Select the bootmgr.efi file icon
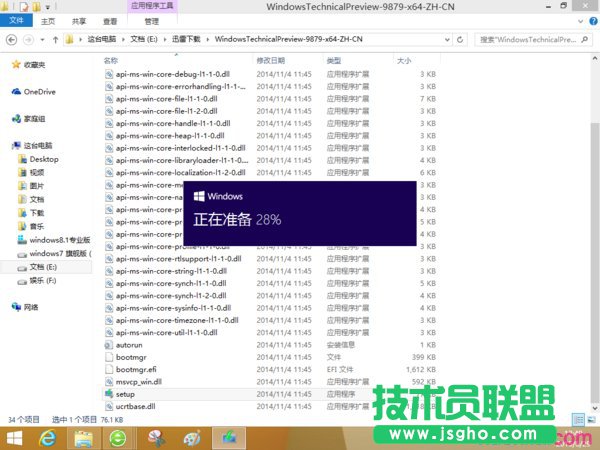The height and width of the screenshot is (450, 600). point(109,369)
